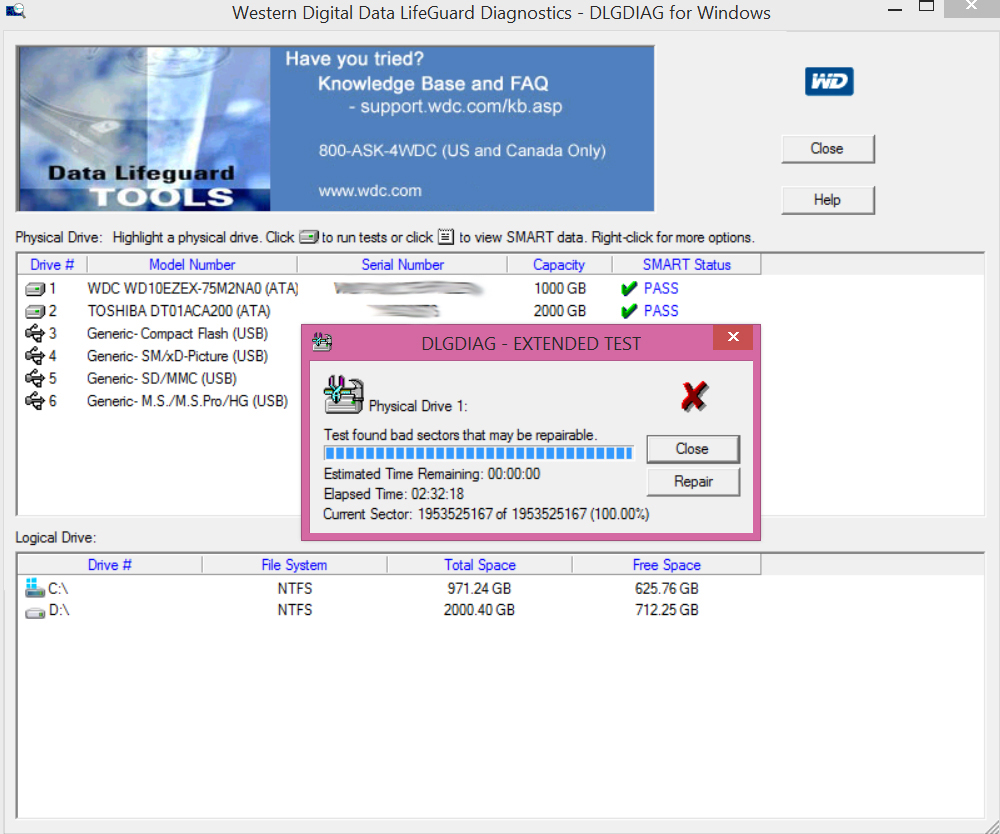Click www.wdc.com banner text

point(370,191)
